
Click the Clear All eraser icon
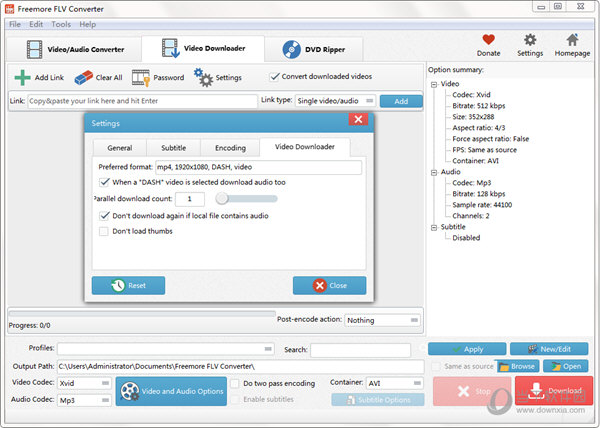(83, 78)
